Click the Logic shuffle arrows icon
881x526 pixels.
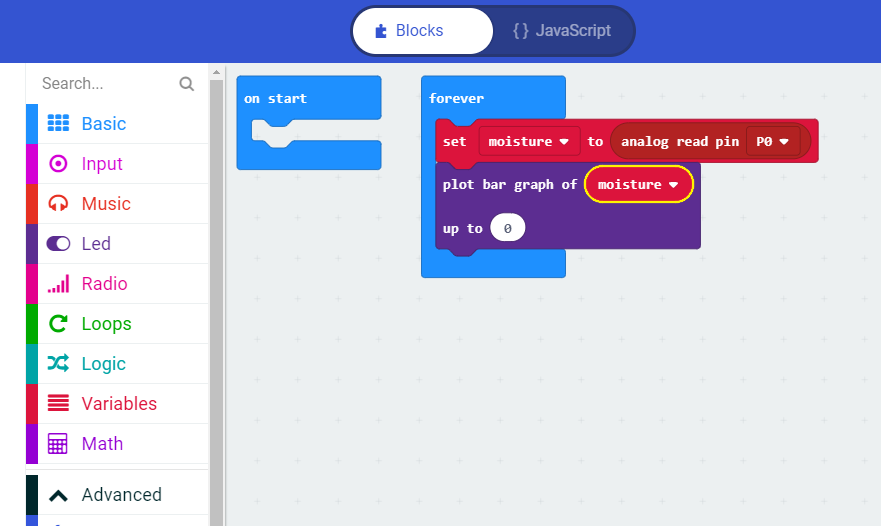tap(58, 363)
